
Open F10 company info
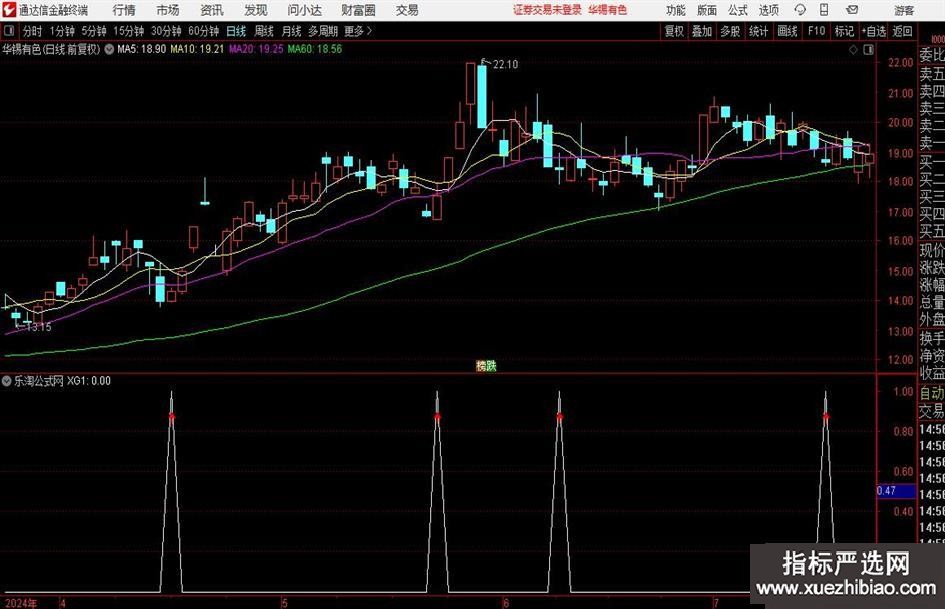coord(816,31)
